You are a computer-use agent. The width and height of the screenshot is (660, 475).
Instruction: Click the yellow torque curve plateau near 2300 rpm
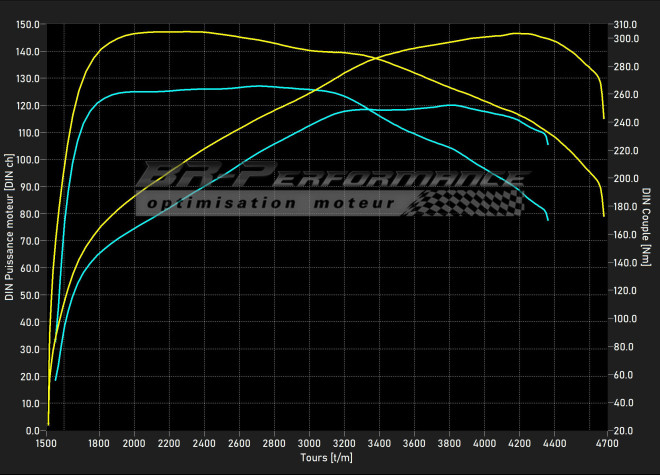click(187, 32)
